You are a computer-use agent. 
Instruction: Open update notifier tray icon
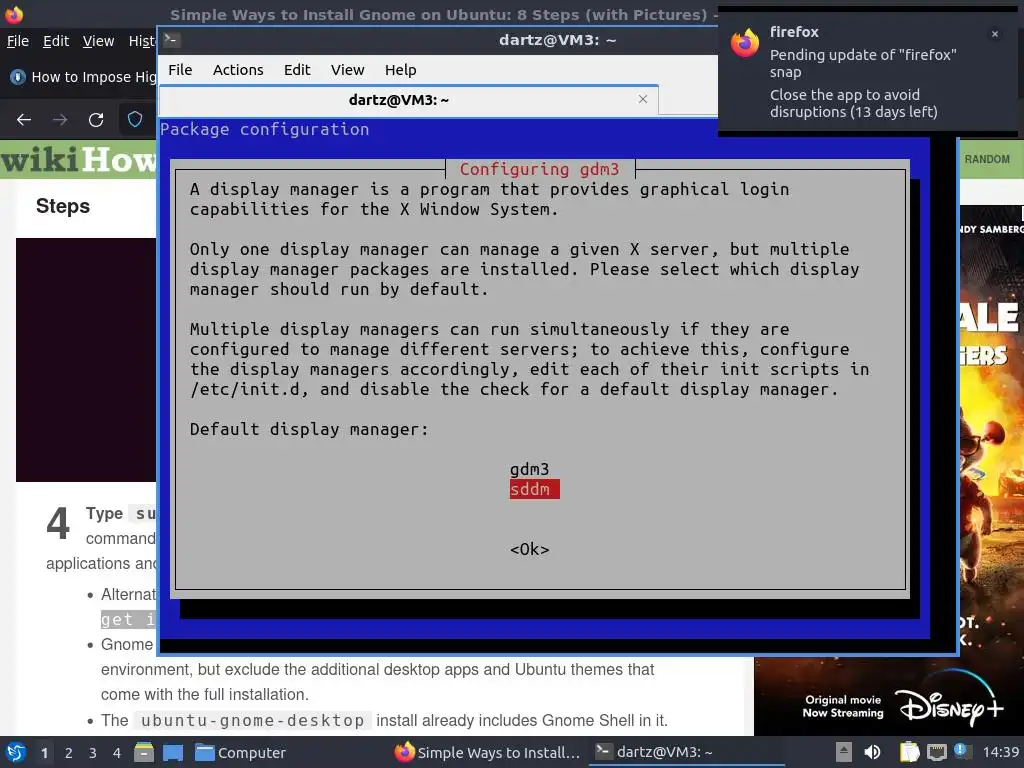click(961, 750)
